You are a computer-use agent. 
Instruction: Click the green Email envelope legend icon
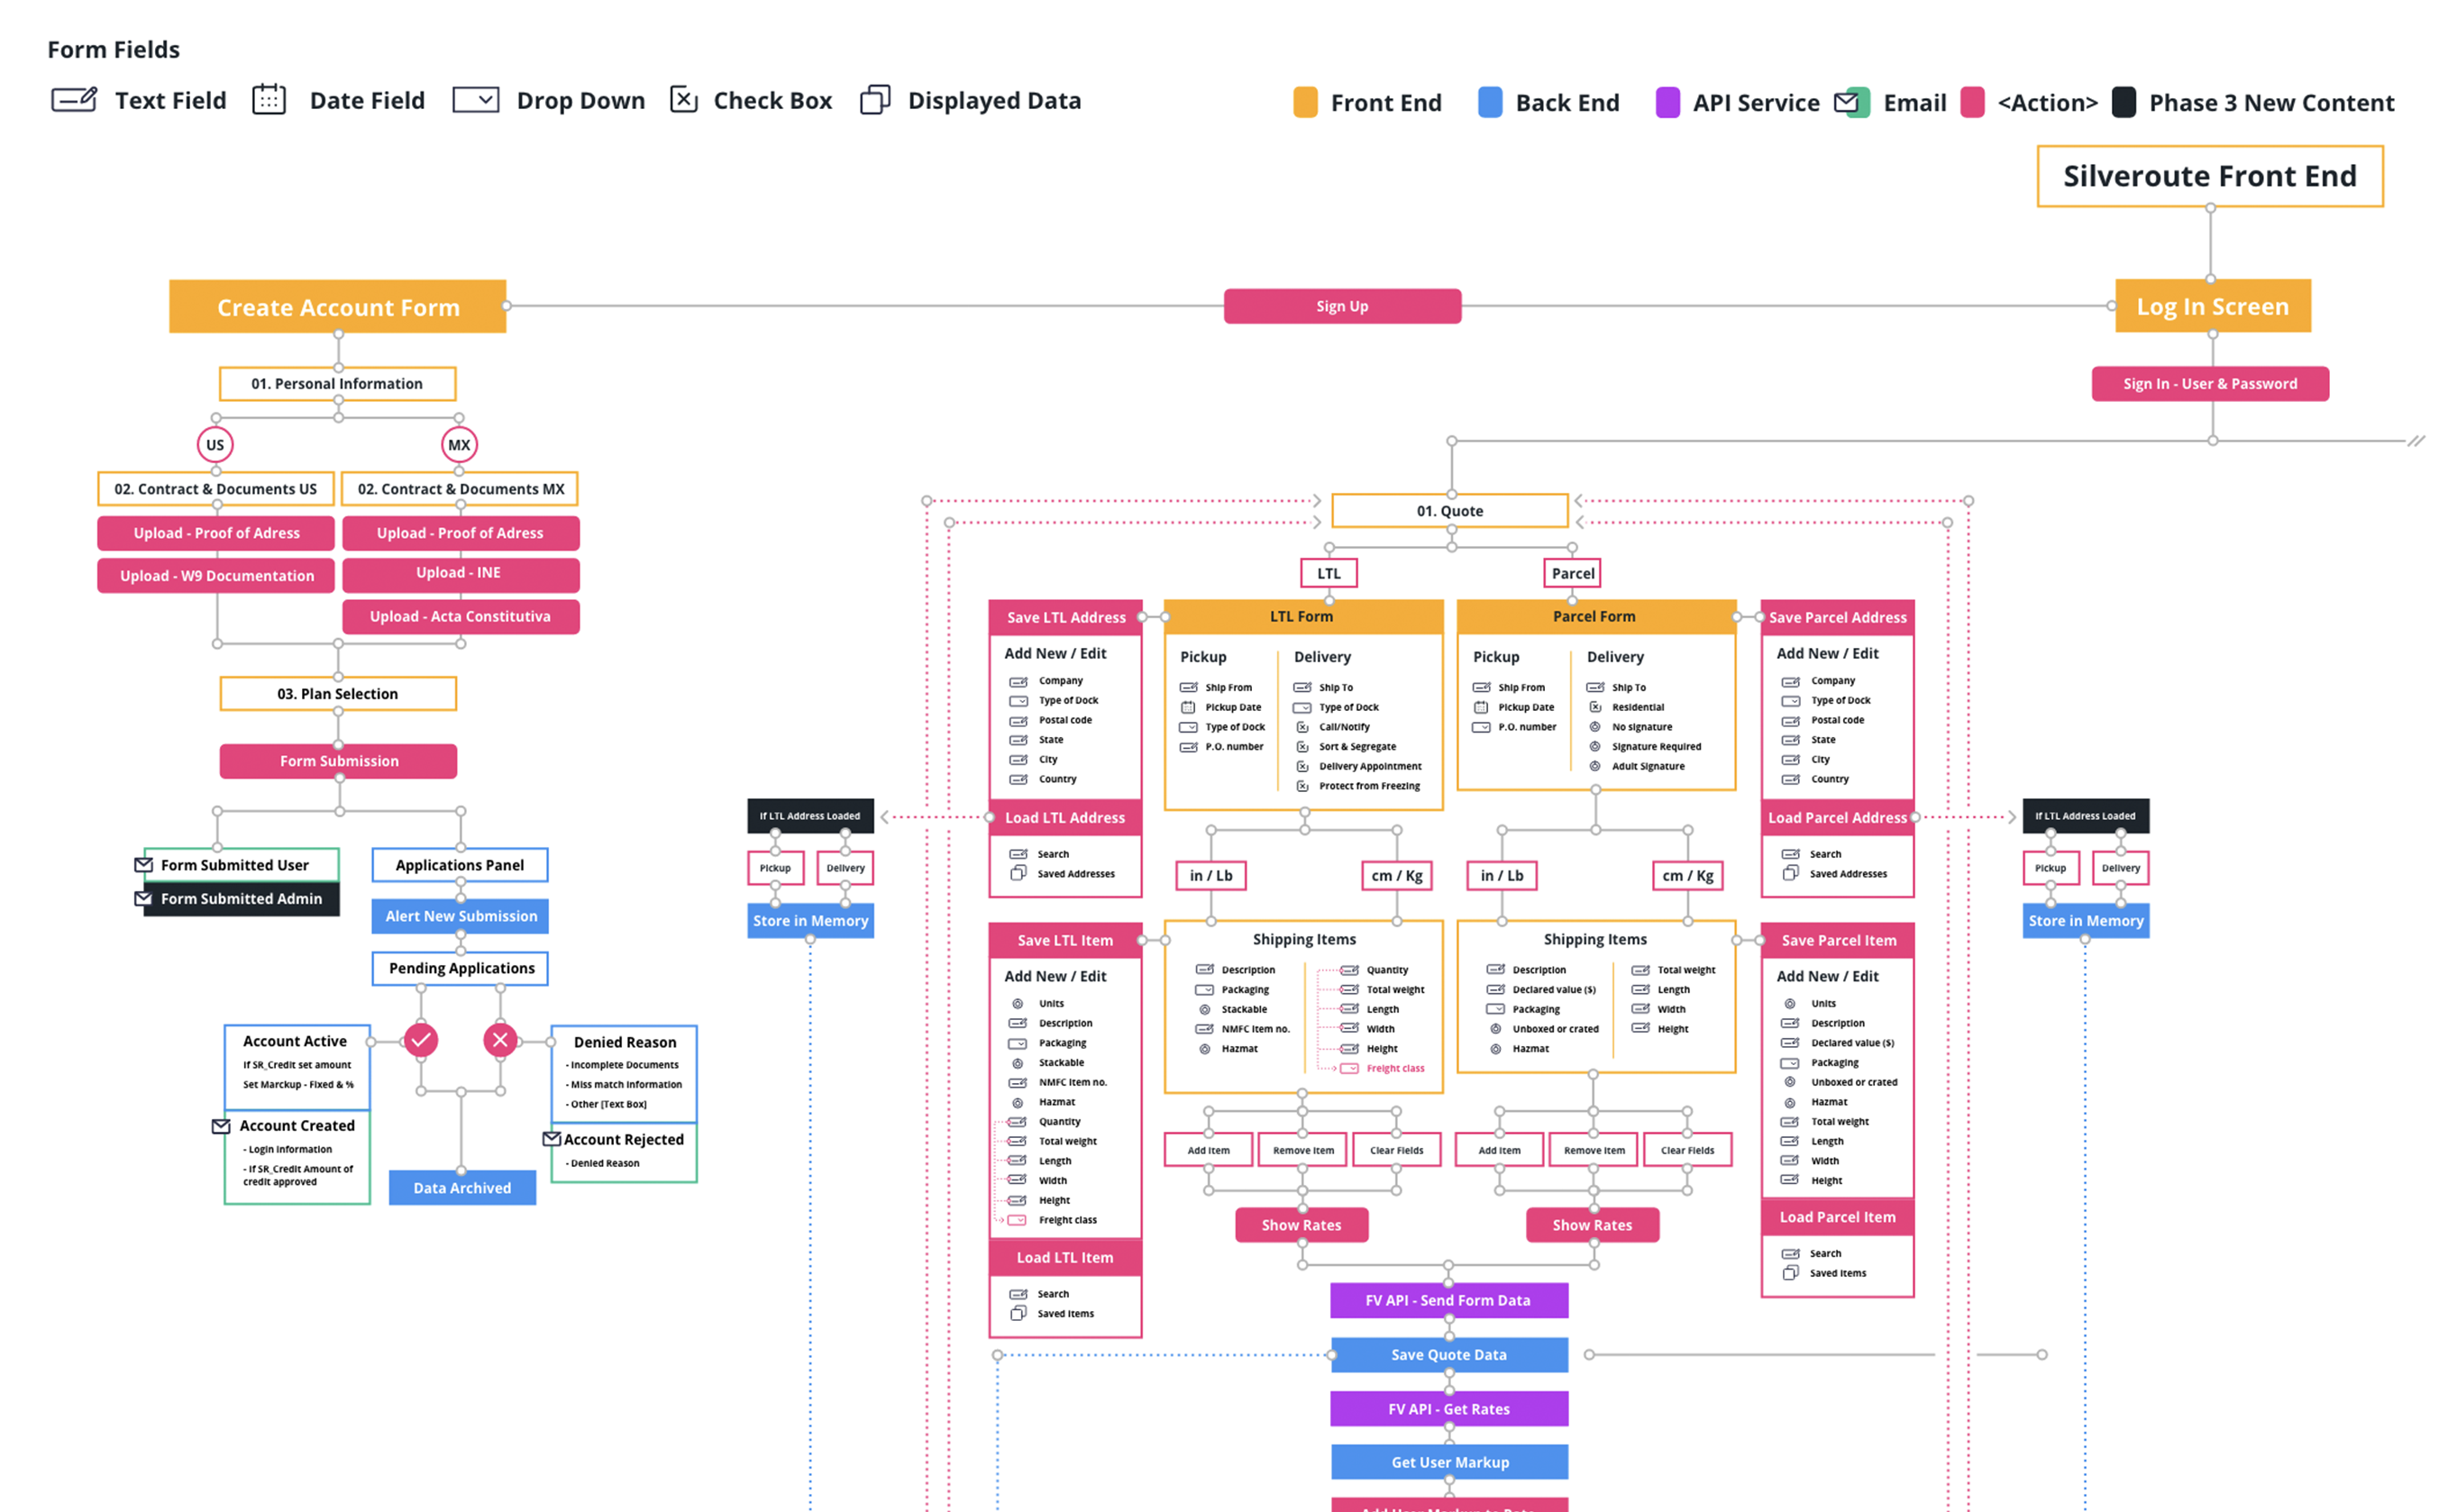coord(1852,102)
